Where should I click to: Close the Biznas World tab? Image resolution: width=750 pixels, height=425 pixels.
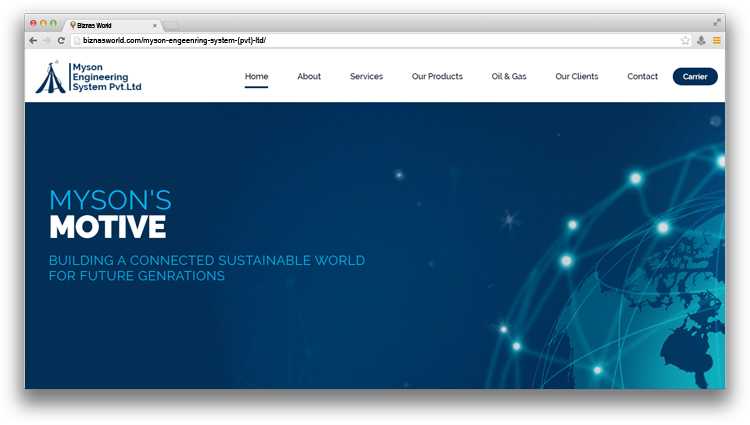click(154, 25)
